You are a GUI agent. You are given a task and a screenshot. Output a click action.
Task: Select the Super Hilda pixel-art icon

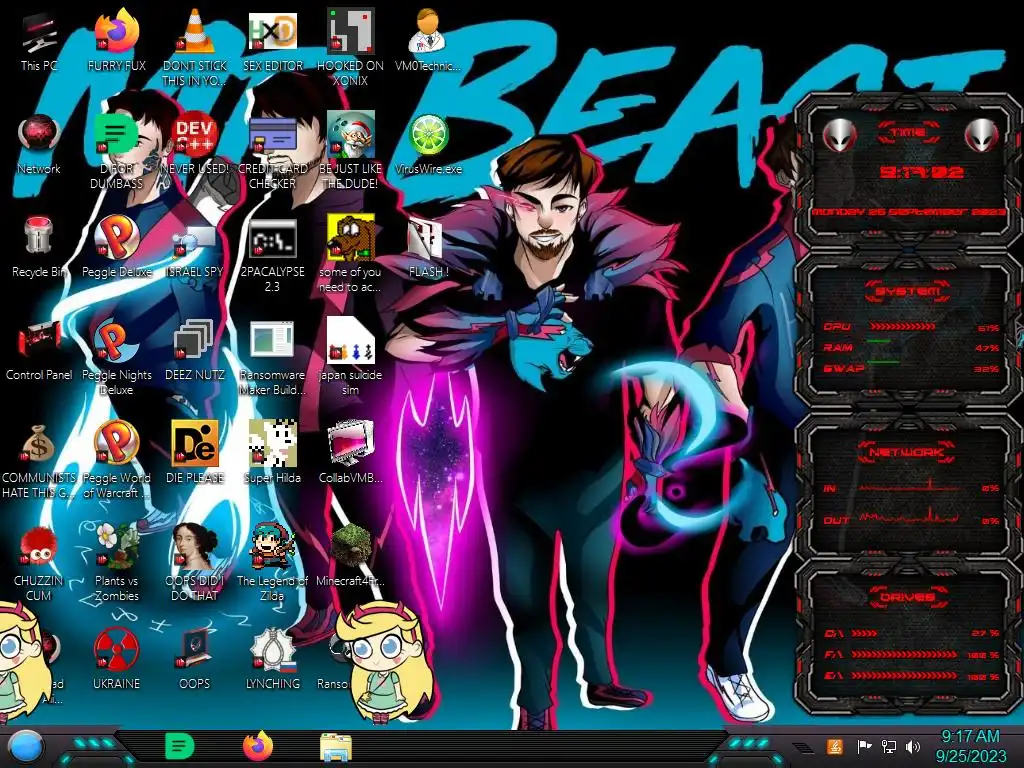(272, 454)
